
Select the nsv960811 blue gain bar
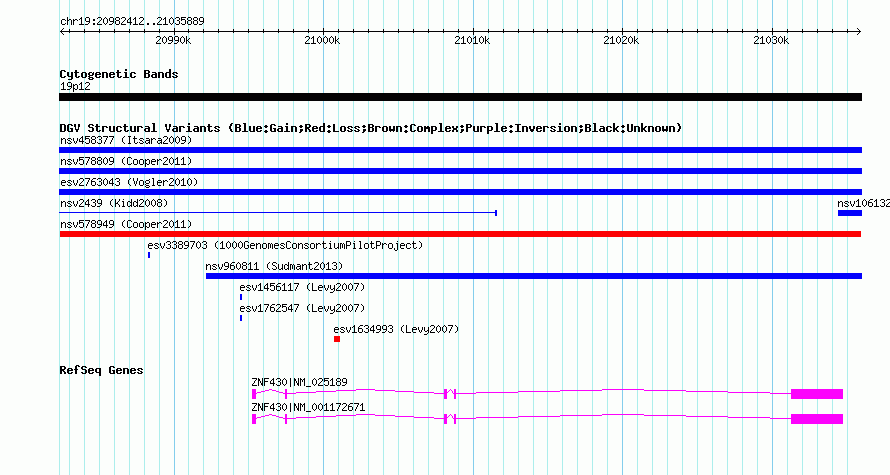pyautogui.click(x=534, y=276)
